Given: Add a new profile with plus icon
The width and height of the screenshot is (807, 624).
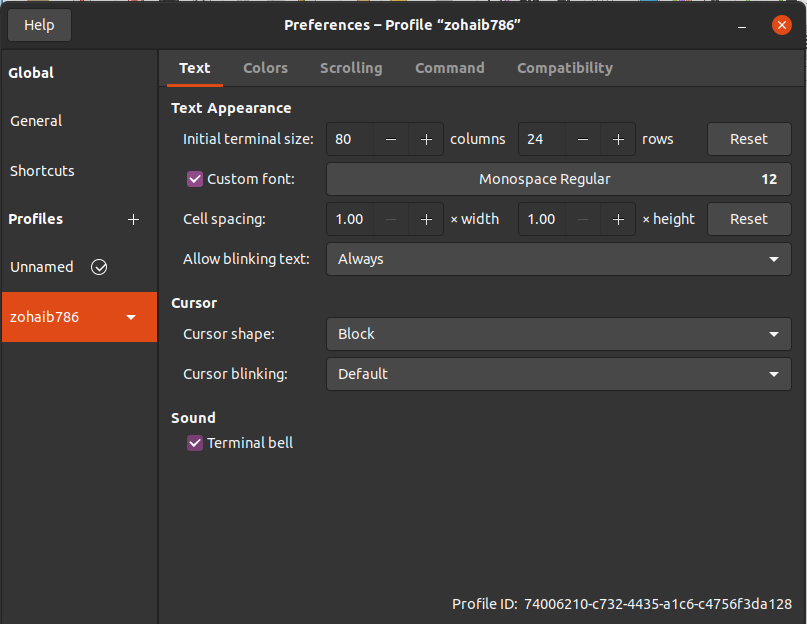Looking at the screenshot, I should pos(133,219).
